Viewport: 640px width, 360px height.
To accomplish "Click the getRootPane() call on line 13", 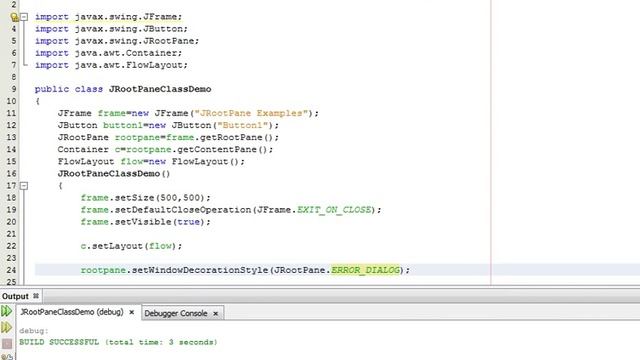I will tap(237, 138).
